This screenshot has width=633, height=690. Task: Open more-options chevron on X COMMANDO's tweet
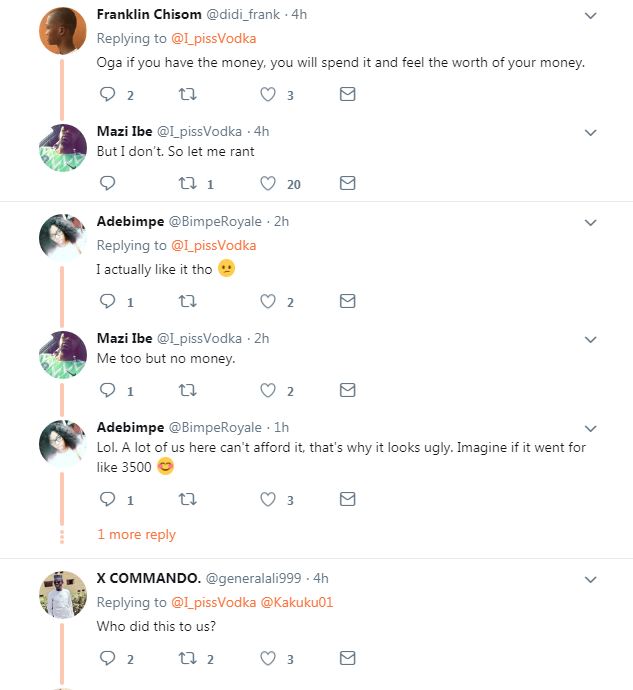[590, 579]
